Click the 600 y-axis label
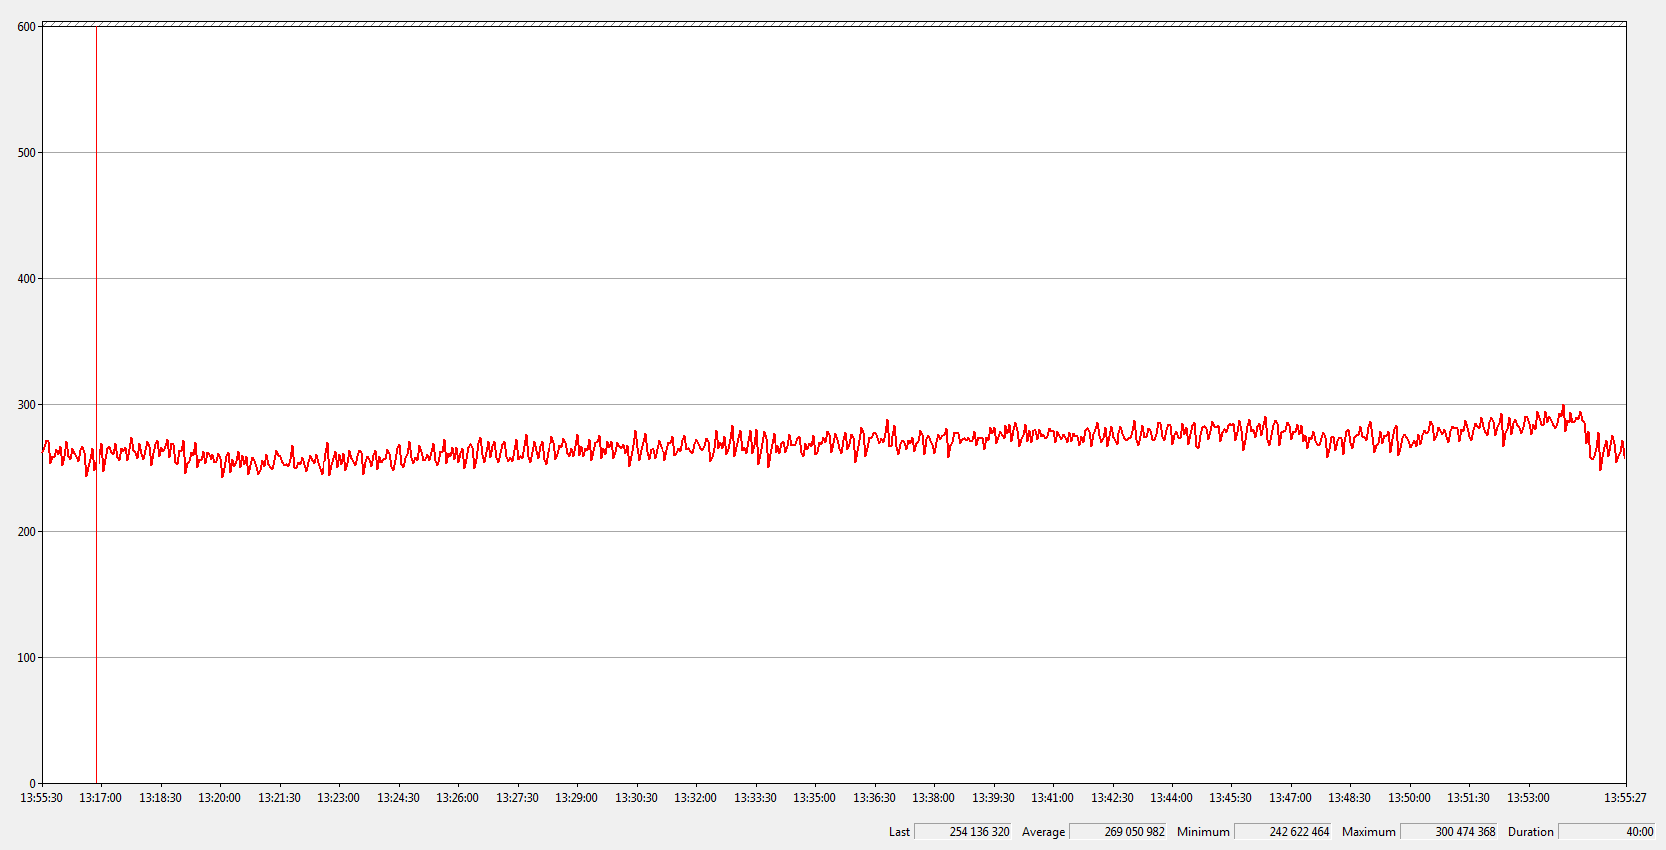The height and width of the screenshot is (850, 1666). coord(26,27)
